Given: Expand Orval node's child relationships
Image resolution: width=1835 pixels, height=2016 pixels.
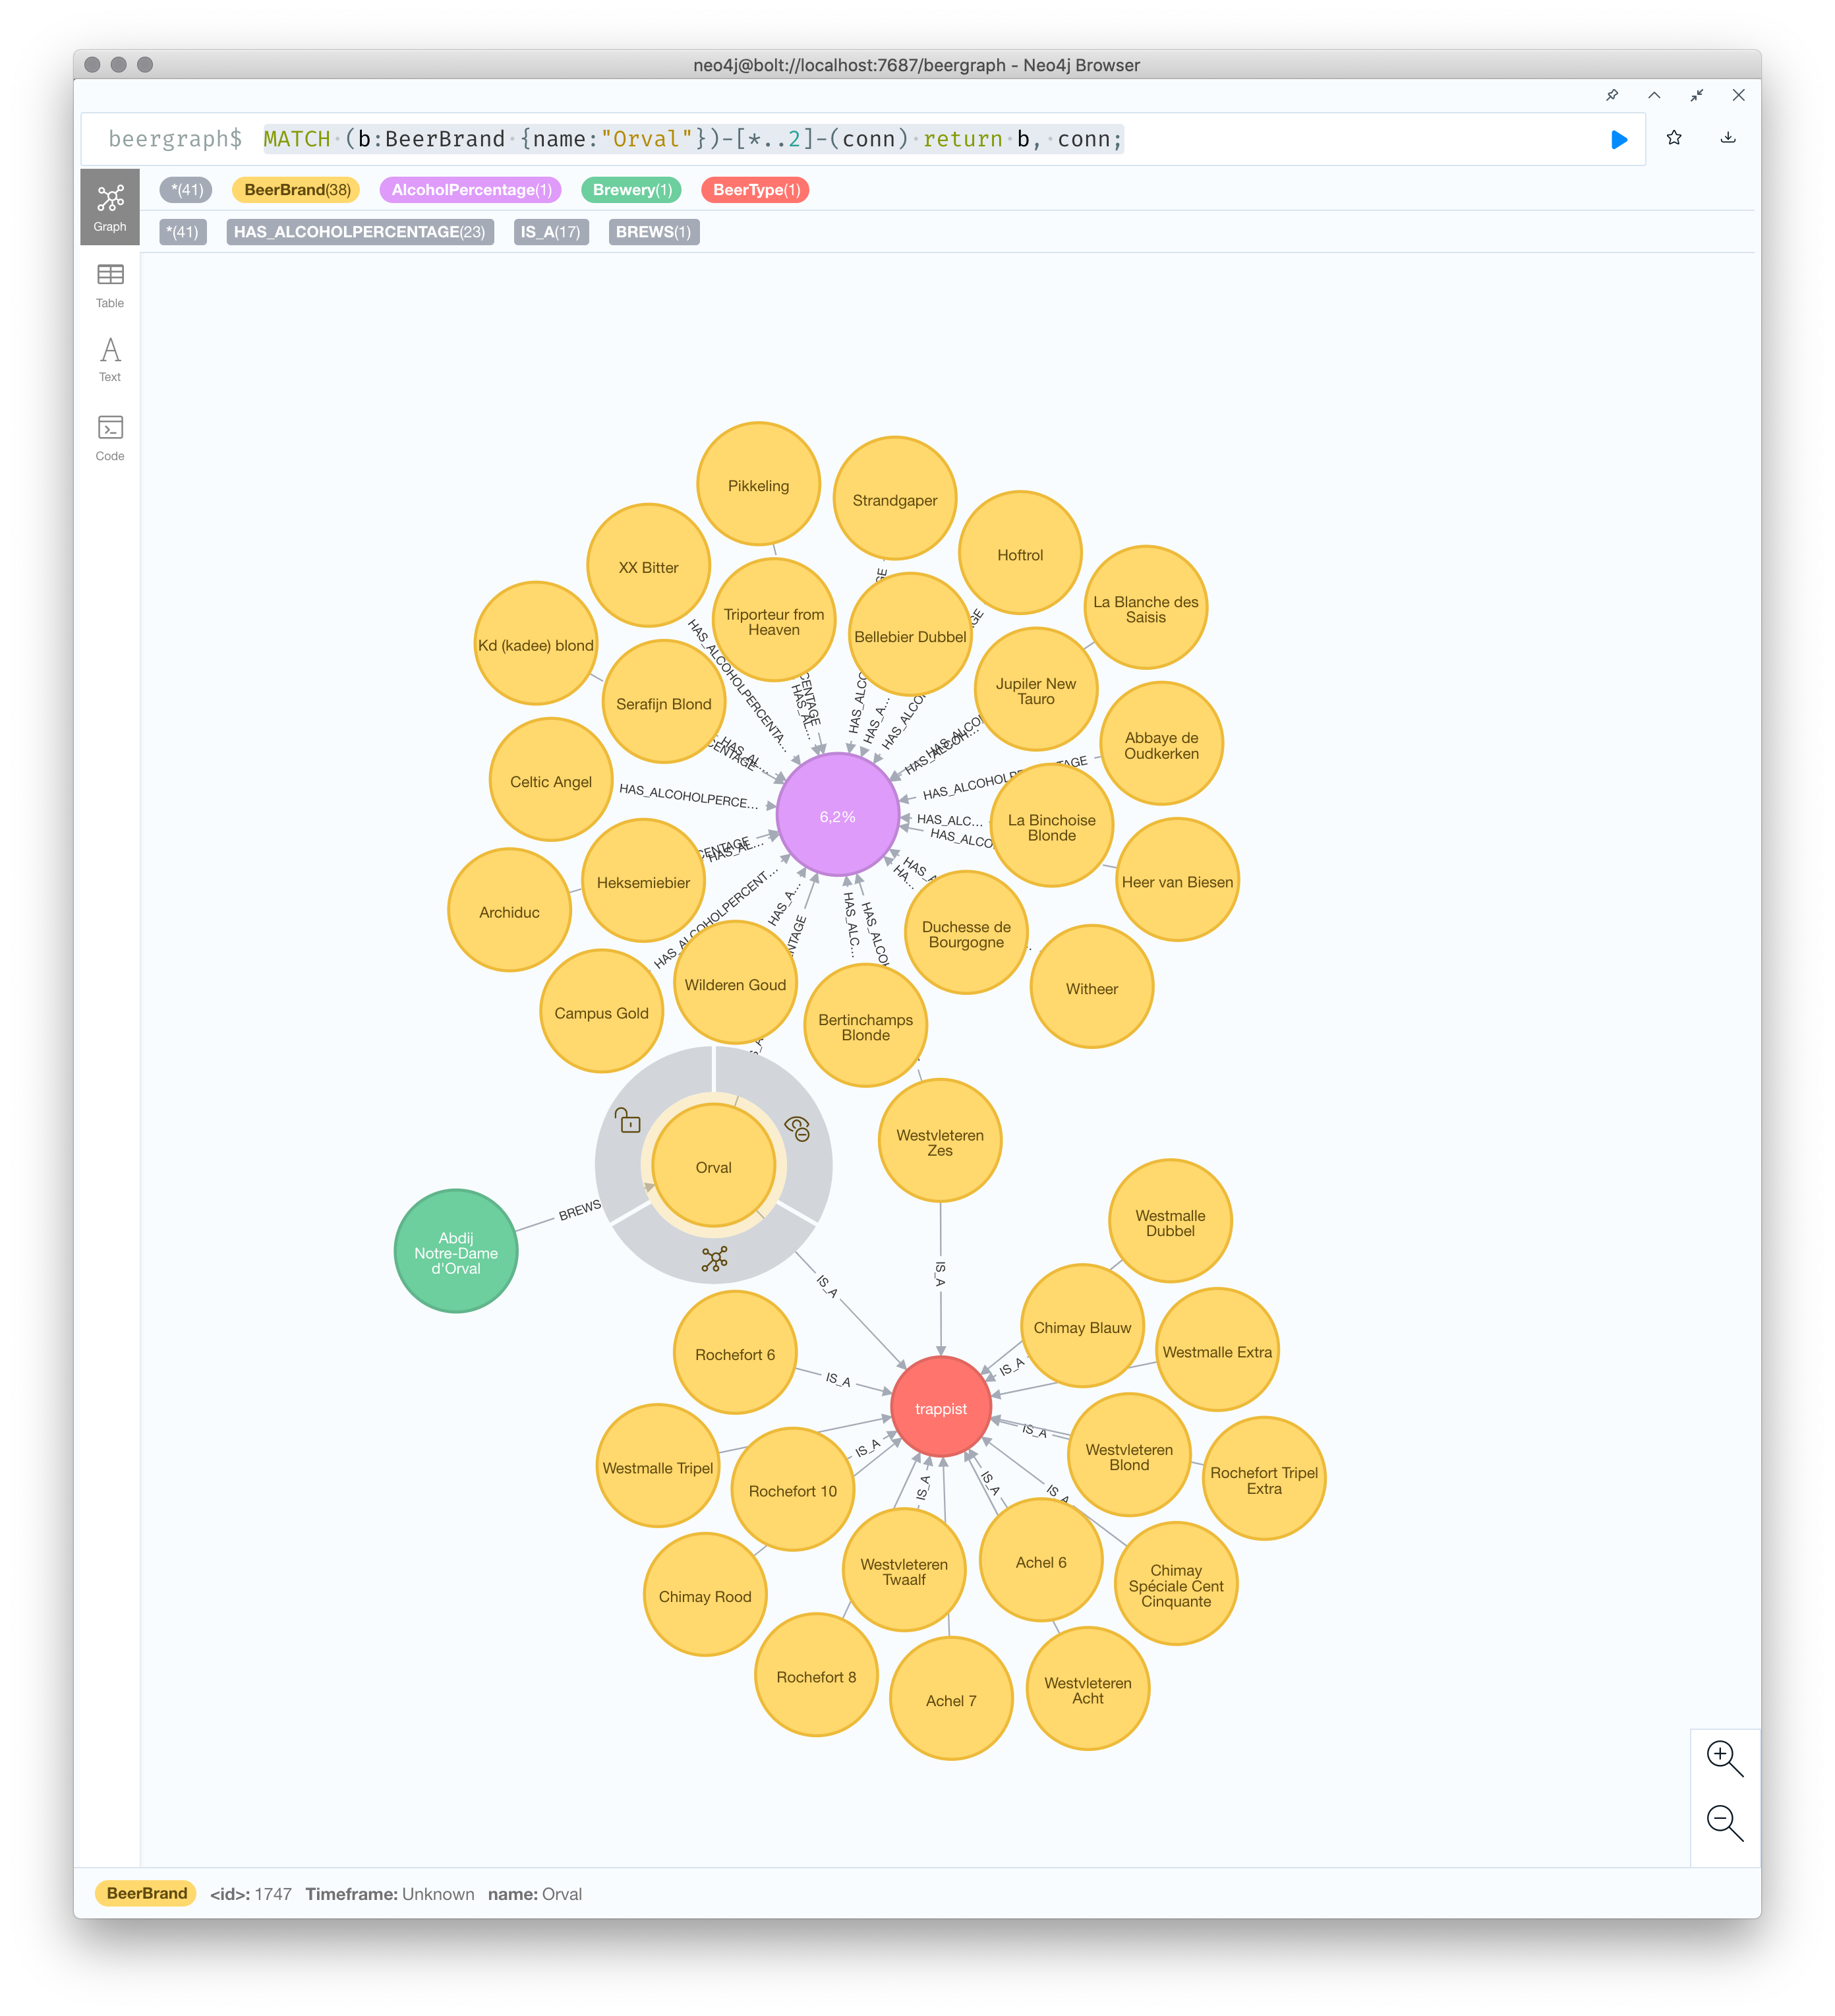Looking at the screenshot, I should (714, 1258).
